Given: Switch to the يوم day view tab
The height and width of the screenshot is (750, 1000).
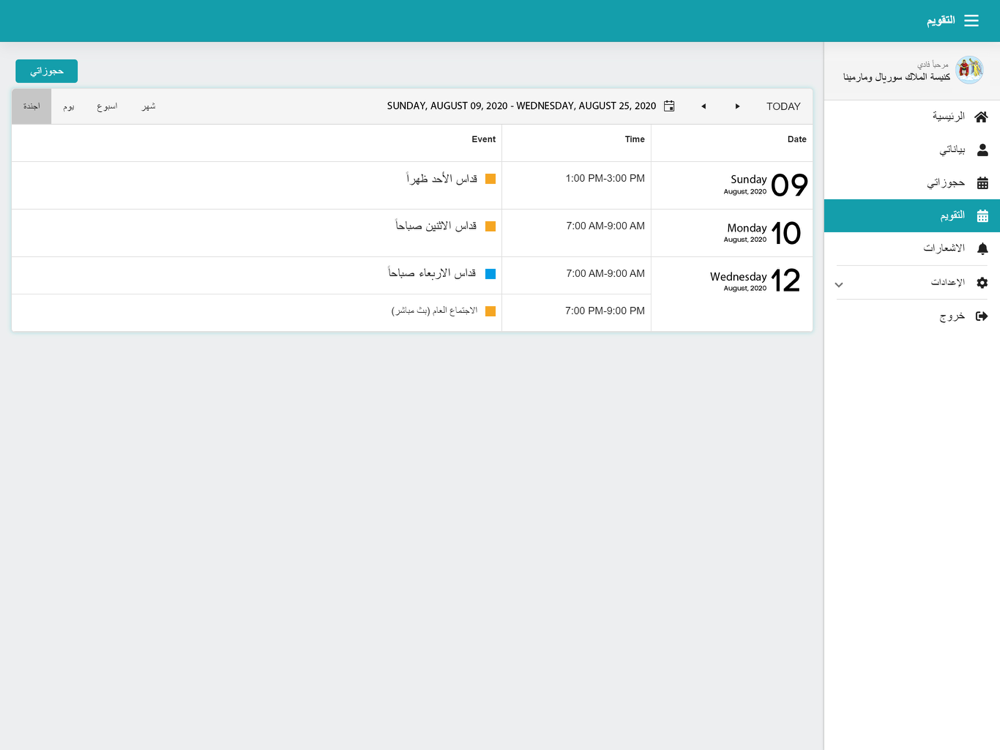Looking at the screenshot, I should point(69,107).
